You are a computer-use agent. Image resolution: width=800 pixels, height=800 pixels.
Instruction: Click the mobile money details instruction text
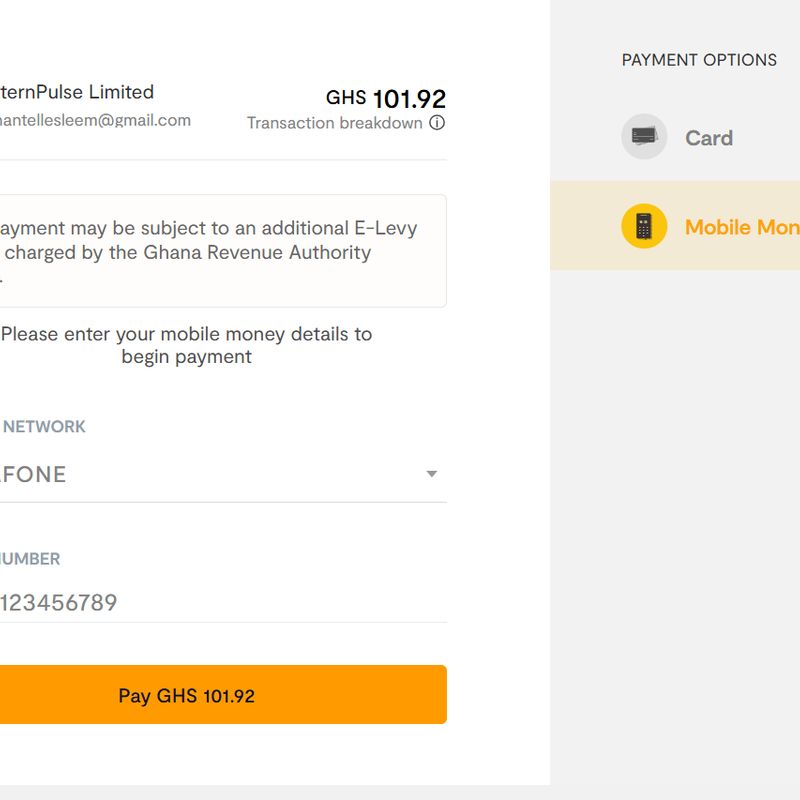point(186,345)
